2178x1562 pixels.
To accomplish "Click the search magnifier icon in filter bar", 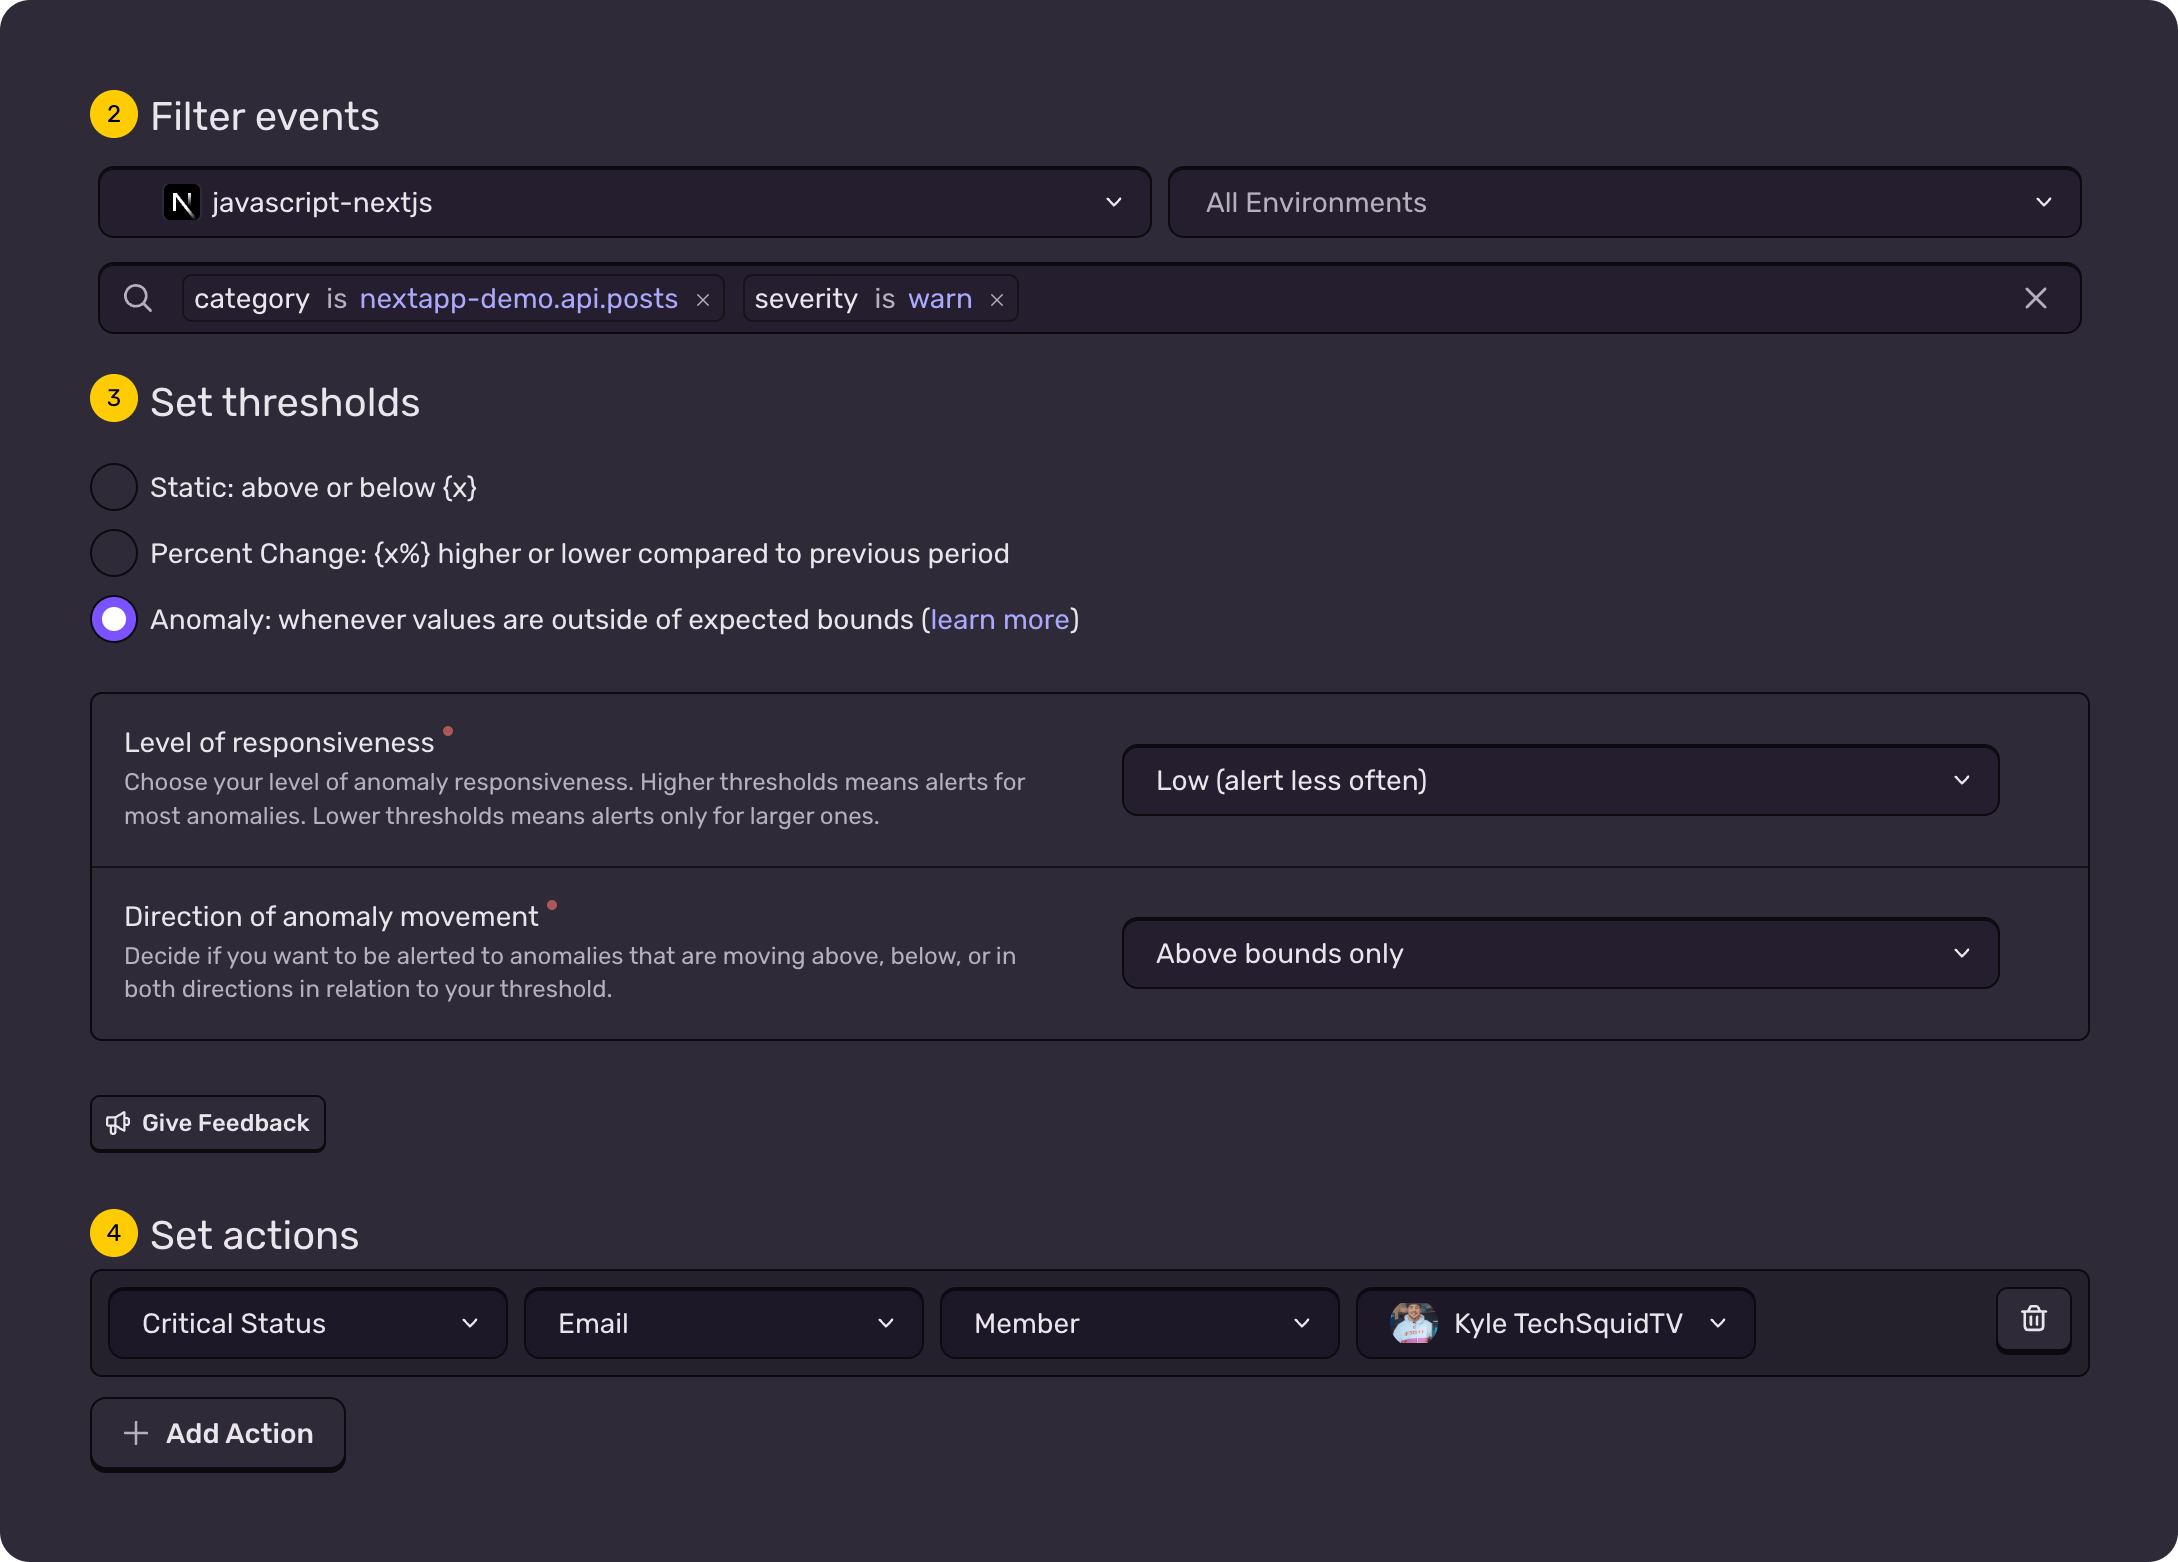I will 138,298.
